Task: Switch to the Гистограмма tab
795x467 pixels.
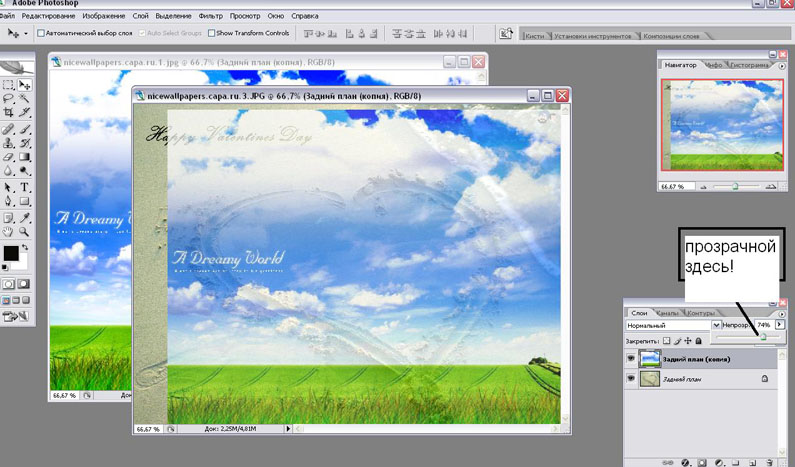Action: tap(748, 65)
